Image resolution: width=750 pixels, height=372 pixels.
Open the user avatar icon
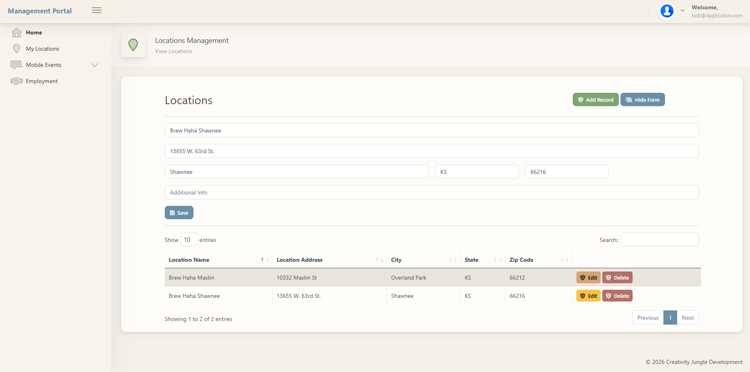point(667,11)
